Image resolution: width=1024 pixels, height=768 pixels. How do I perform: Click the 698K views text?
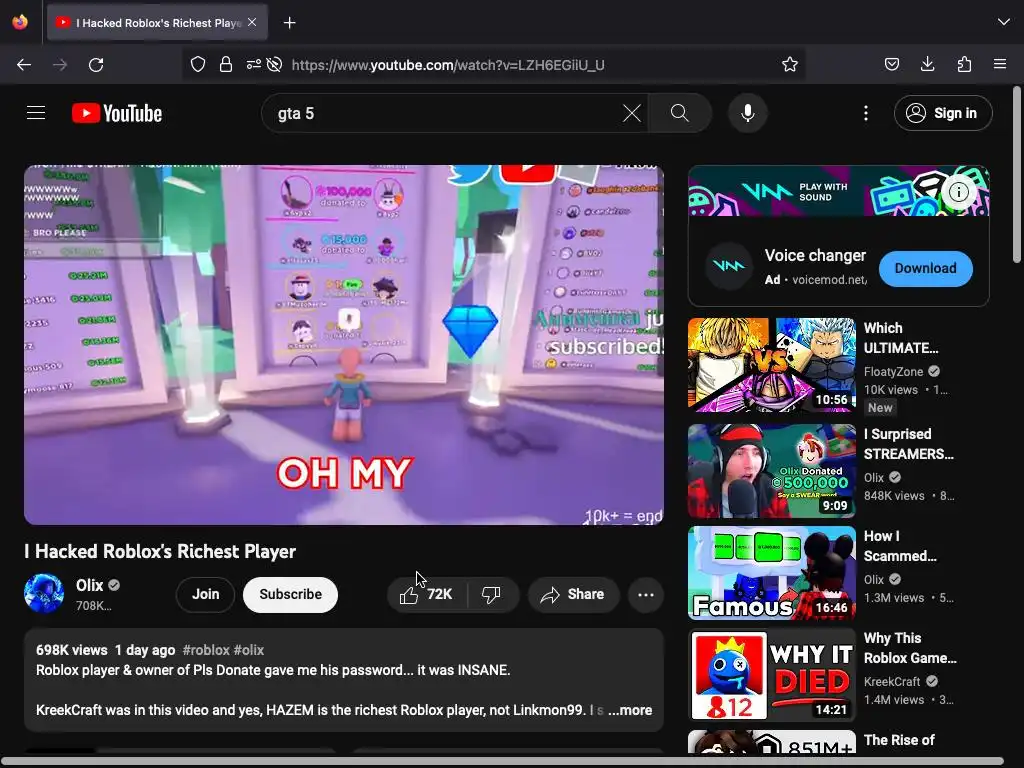click(72, 650)
